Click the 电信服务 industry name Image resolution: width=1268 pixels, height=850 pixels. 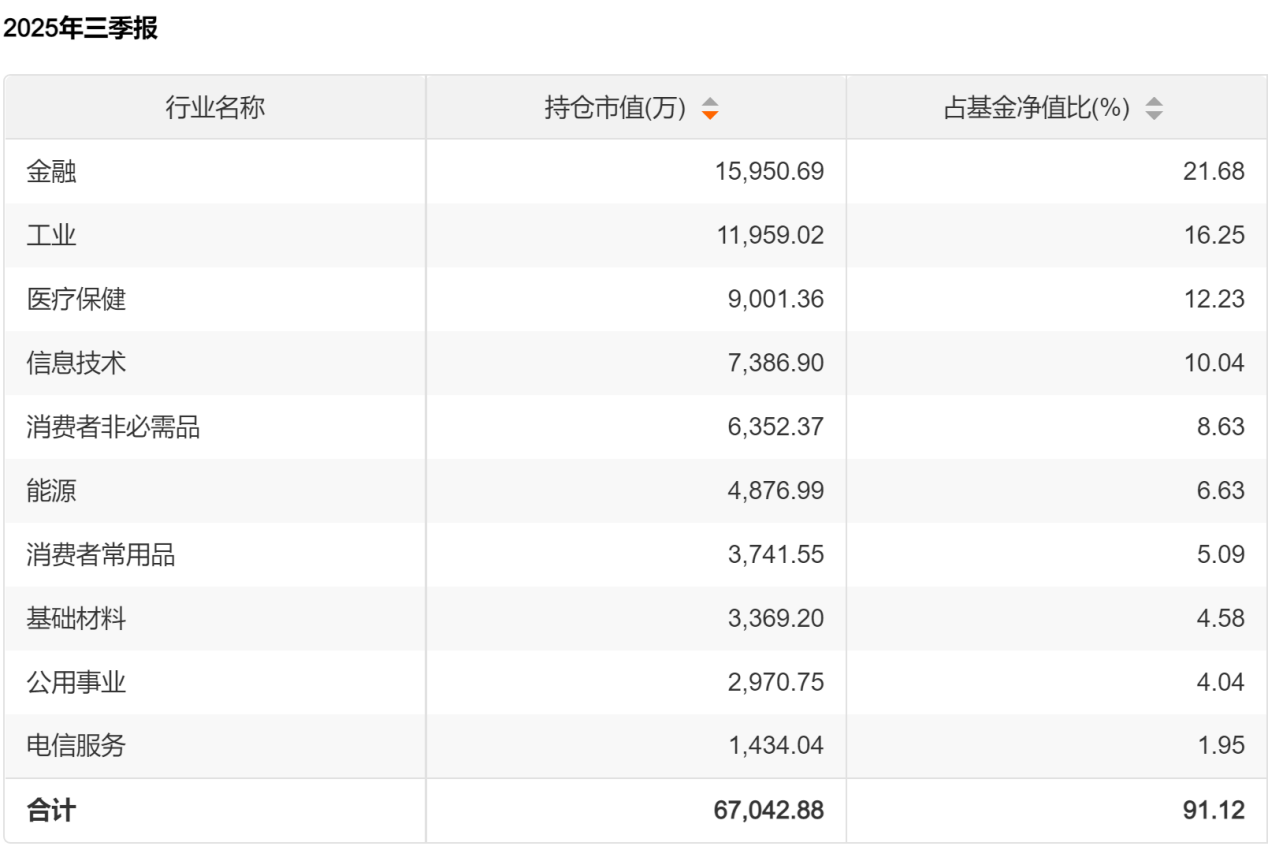pyautogui.click(x=77, y=746)
